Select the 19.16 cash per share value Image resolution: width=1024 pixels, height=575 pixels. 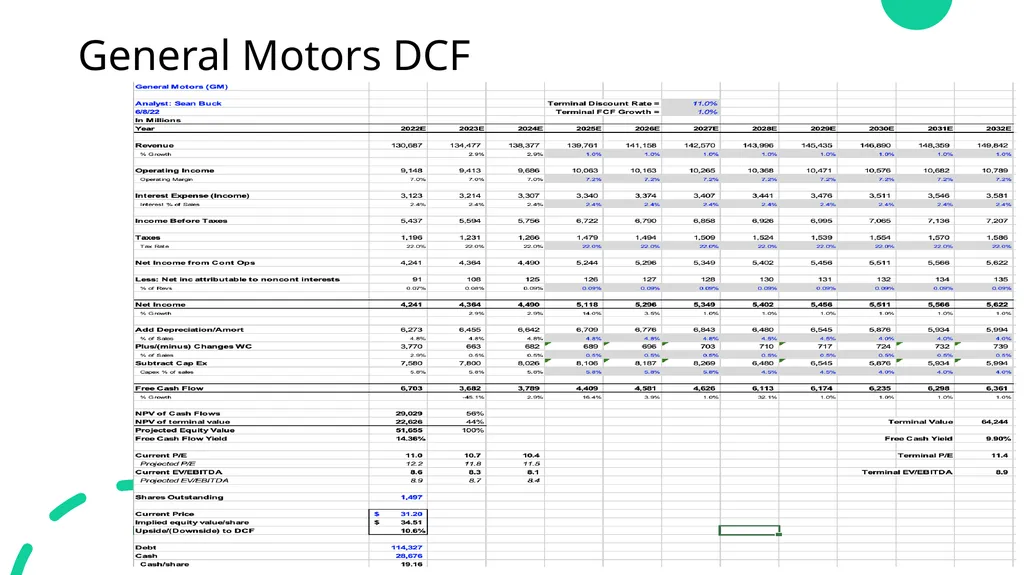pyautogui.click(x=411, y=564)
